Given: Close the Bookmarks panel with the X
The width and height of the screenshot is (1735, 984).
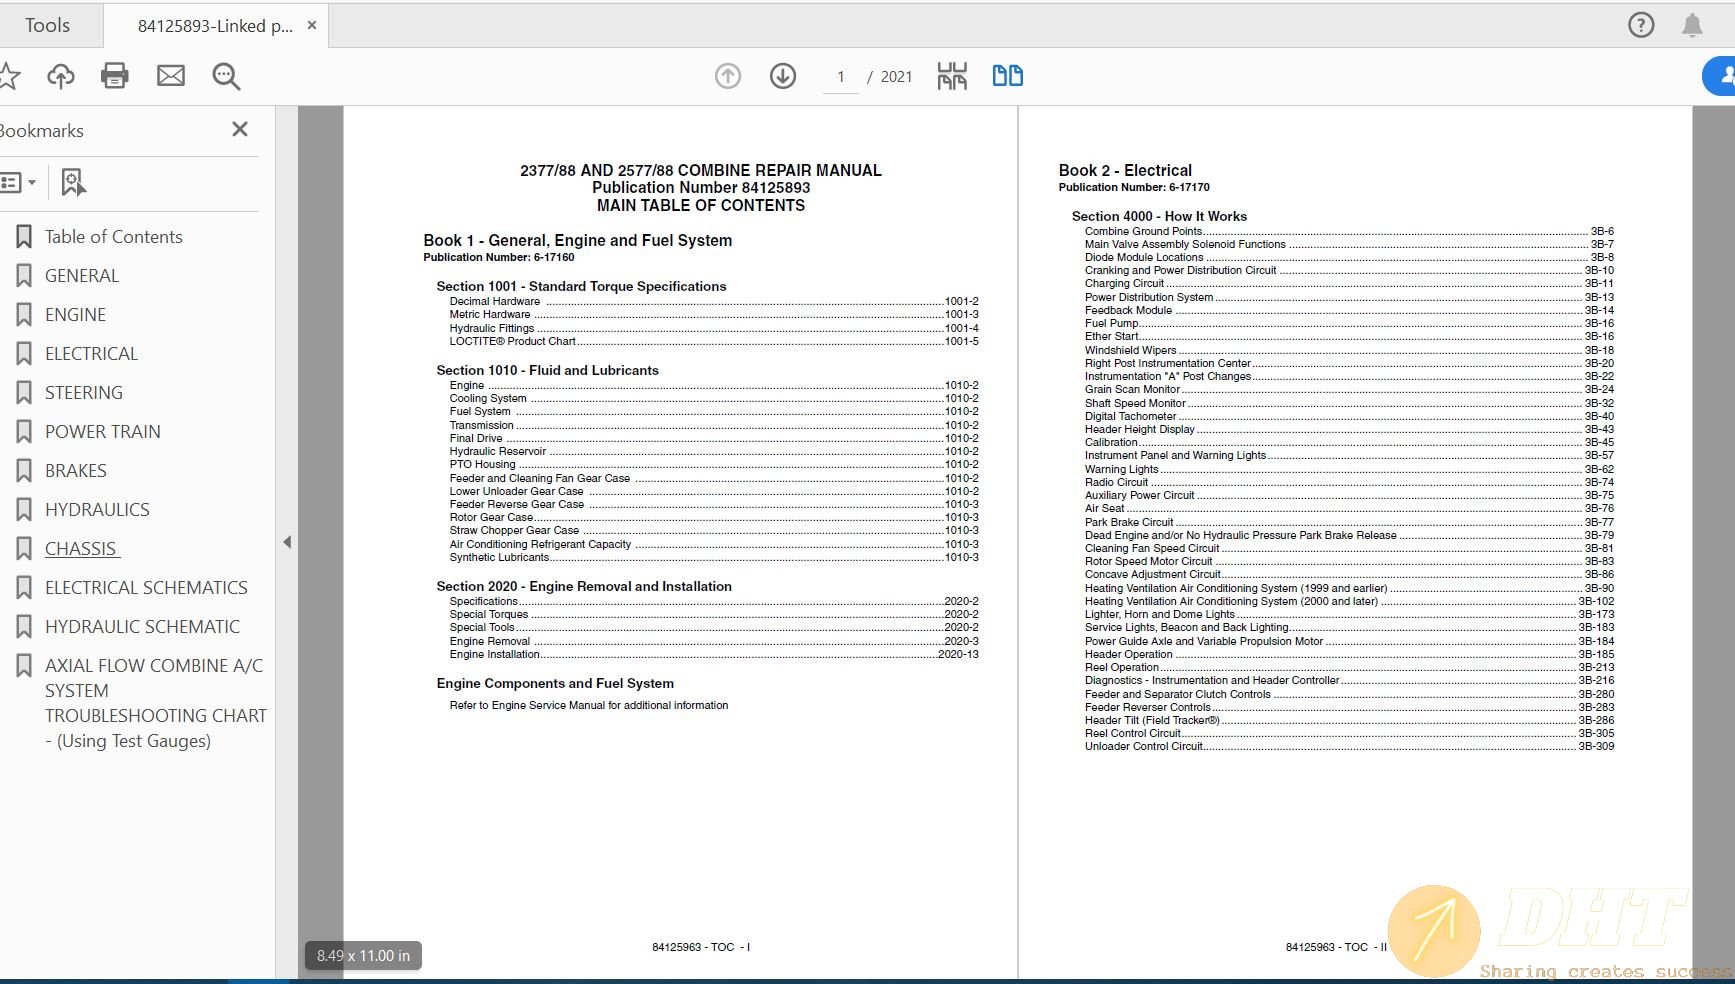Looking at the screenshot, I should point(239,129).
